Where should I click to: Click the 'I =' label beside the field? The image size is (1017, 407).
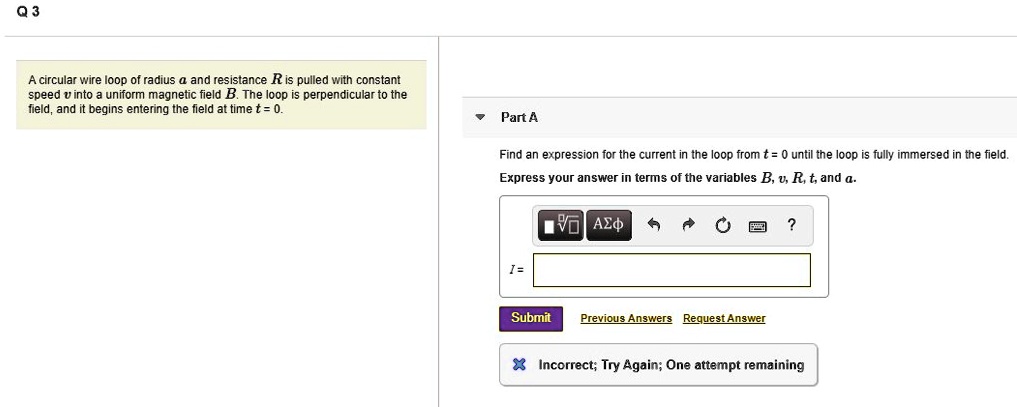point(515,271)
